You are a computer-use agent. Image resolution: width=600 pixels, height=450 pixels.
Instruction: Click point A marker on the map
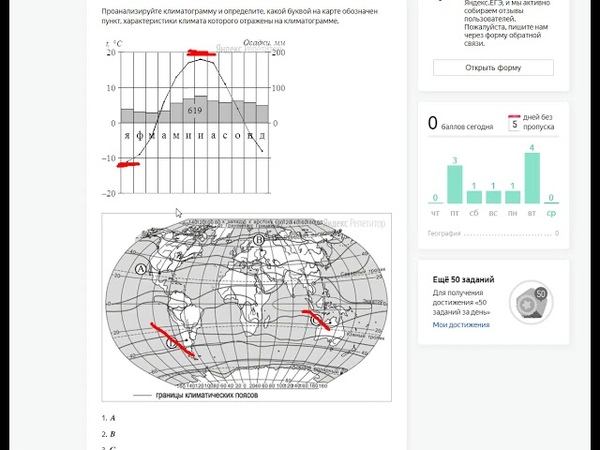coord(141,269)
